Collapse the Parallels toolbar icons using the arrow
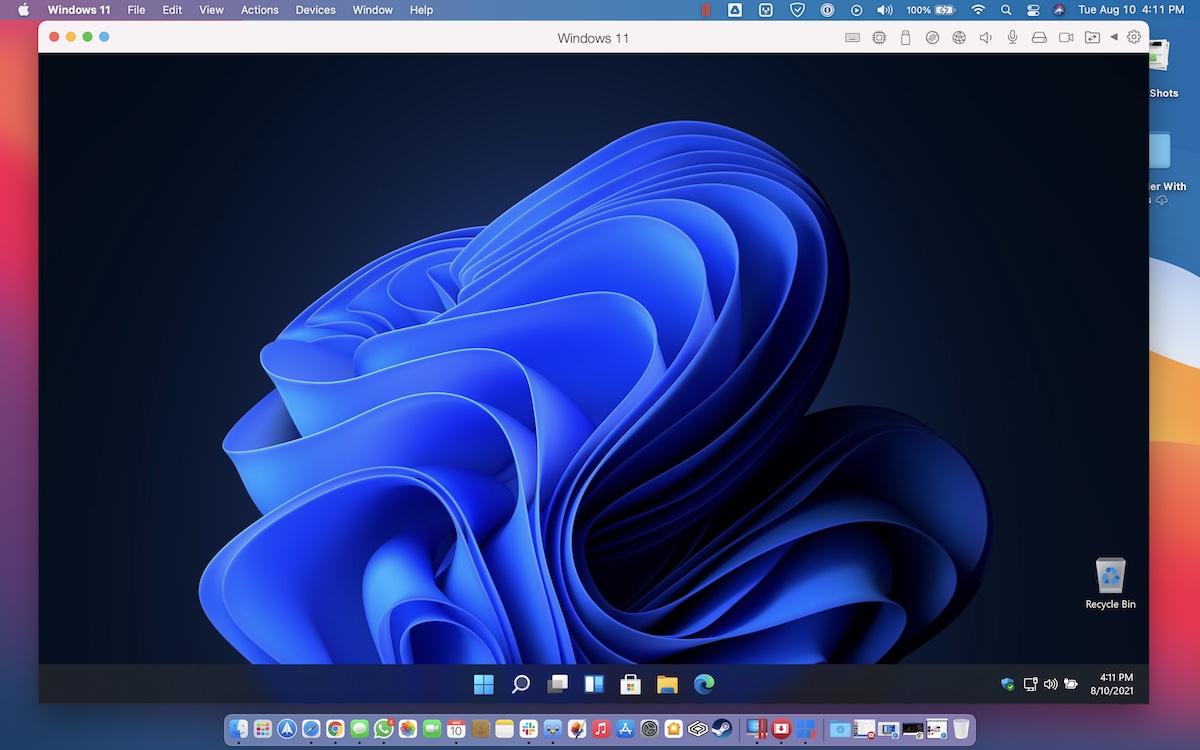Screen dimensions: 1200x750 (x=1114, y=38)
